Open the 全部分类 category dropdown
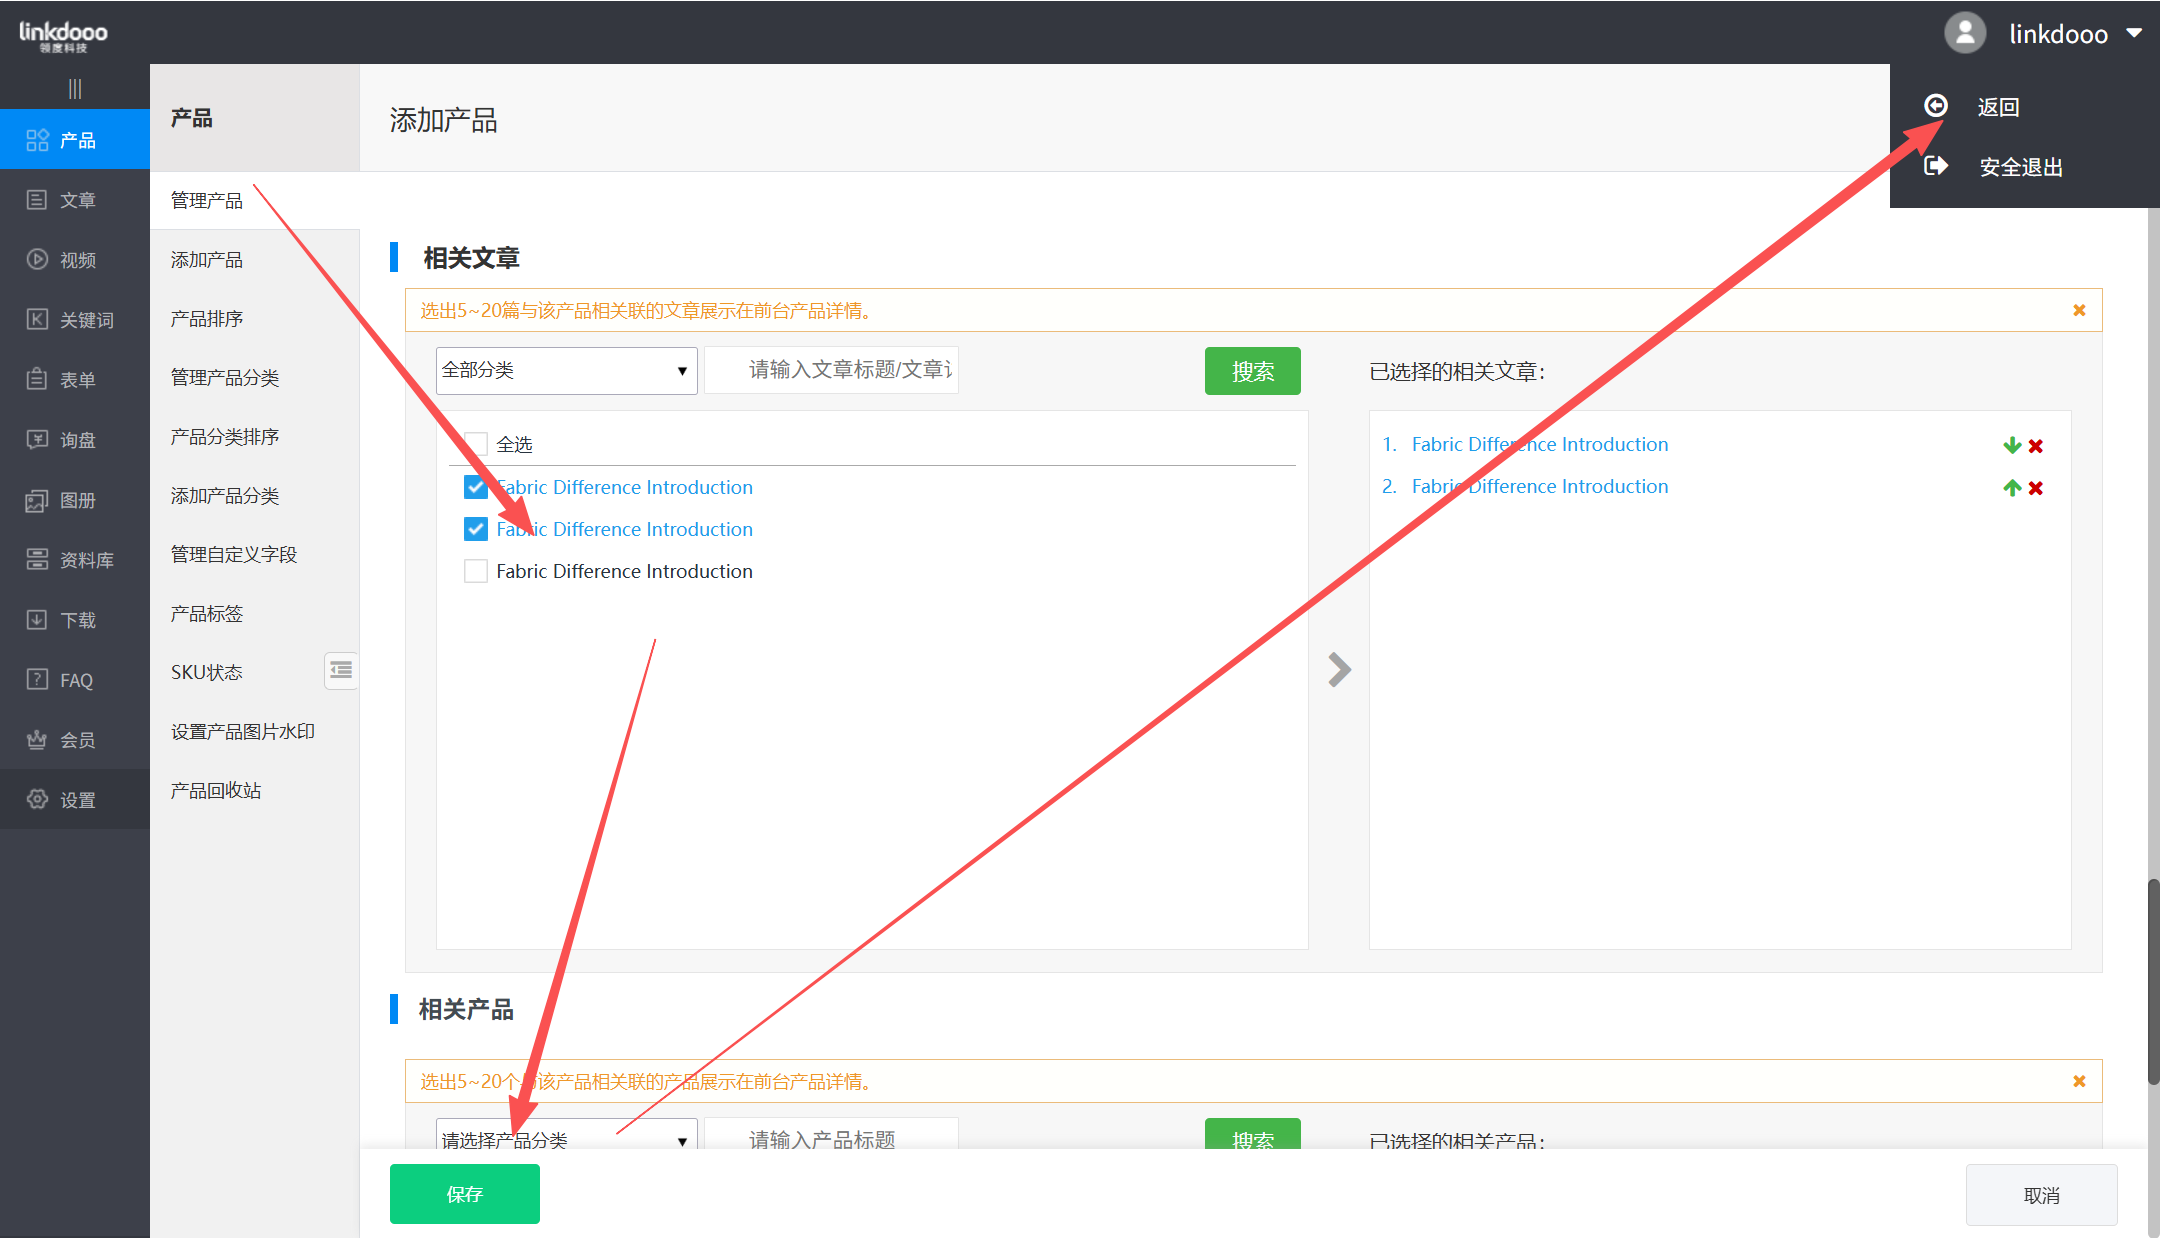2160x1238 pixels. click(566, 371)
